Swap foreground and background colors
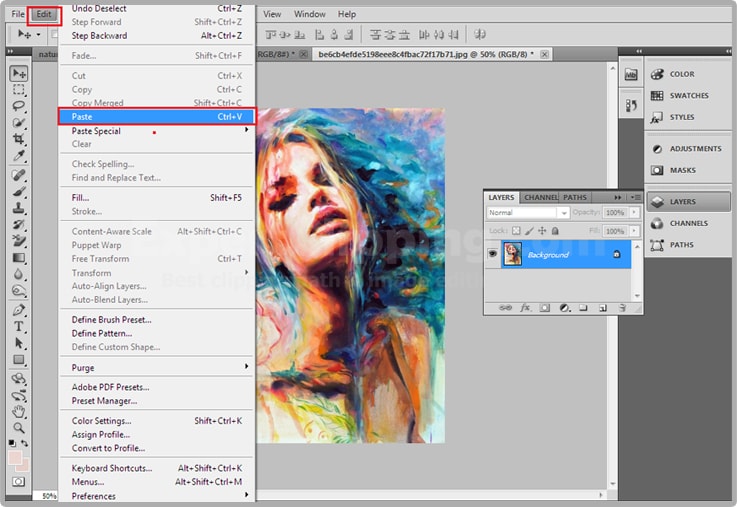This screenshot has height=507, width=737. 24,443
